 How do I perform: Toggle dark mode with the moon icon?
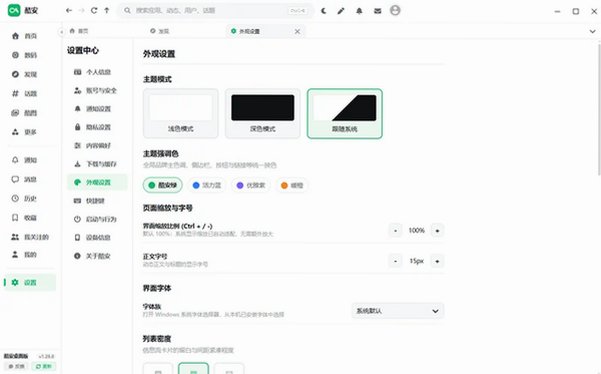(324, 11)
